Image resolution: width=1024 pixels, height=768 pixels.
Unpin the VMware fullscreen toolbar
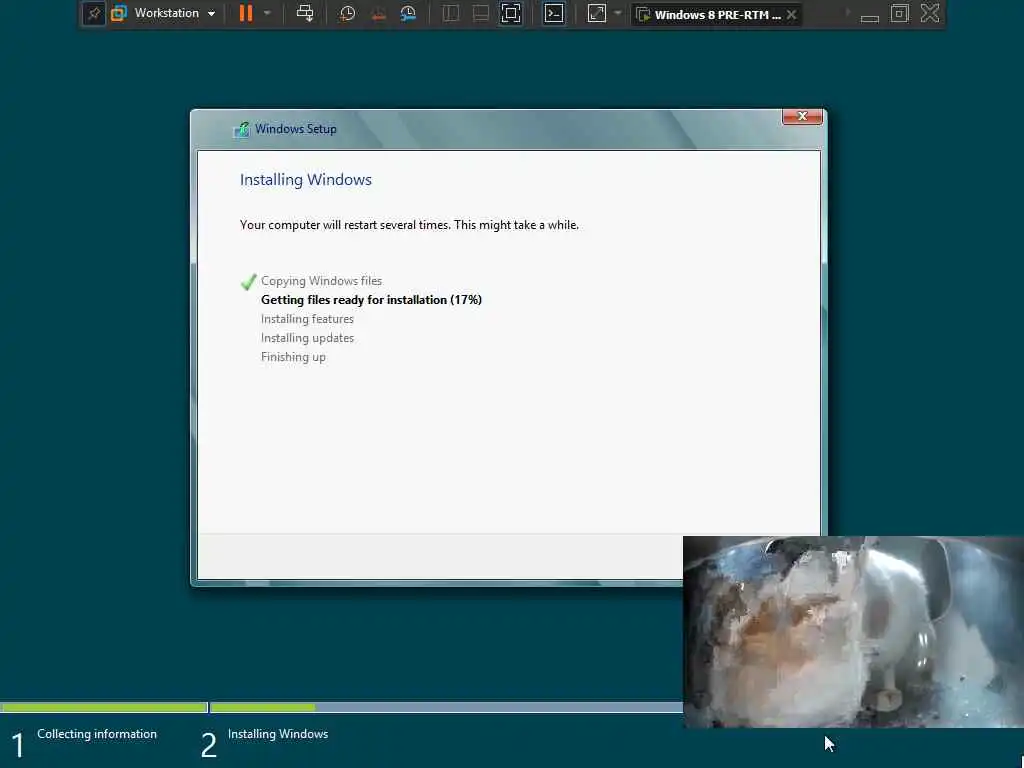coord(93,13)
